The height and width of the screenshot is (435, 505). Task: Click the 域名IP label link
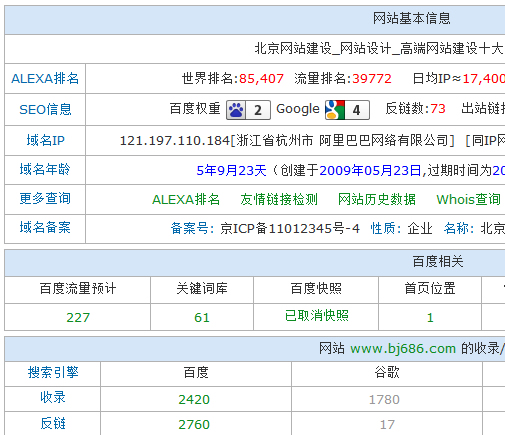(45, 140)
